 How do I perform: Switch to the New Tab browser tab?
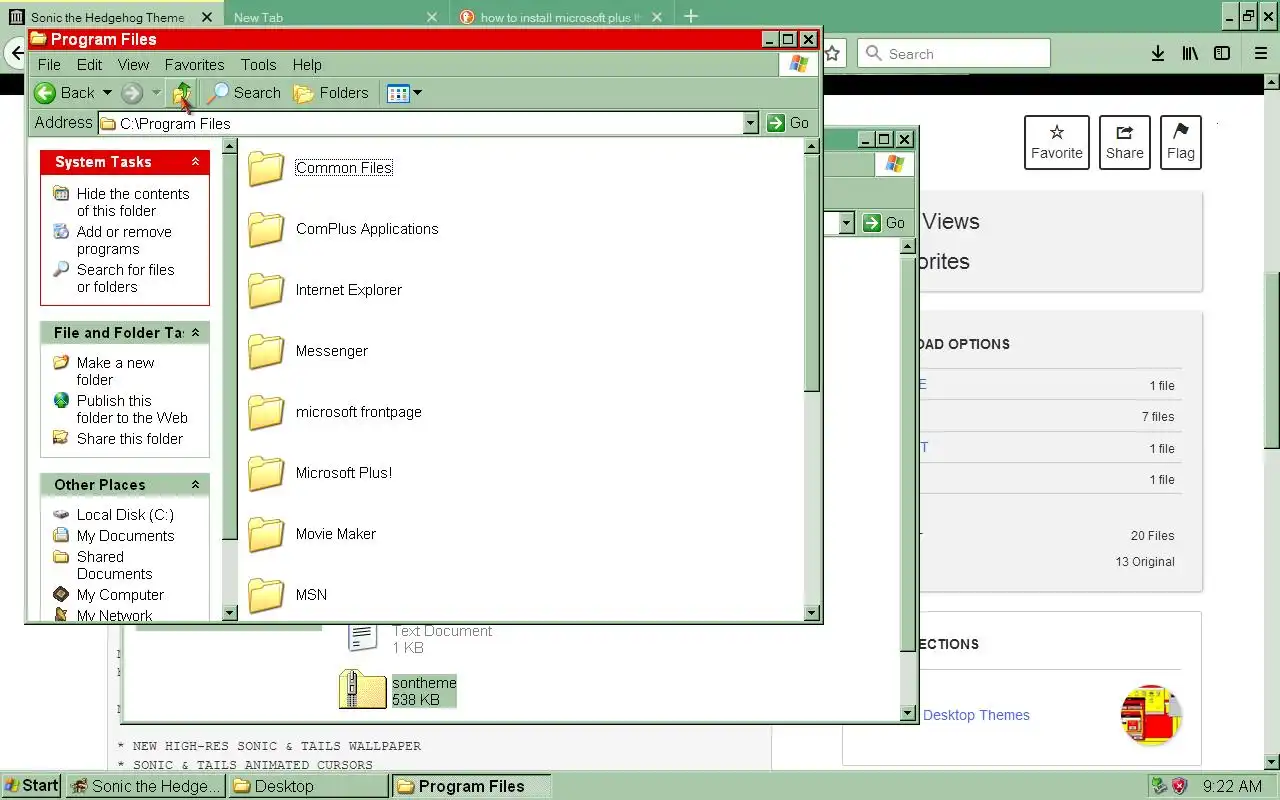pos(335,17)
